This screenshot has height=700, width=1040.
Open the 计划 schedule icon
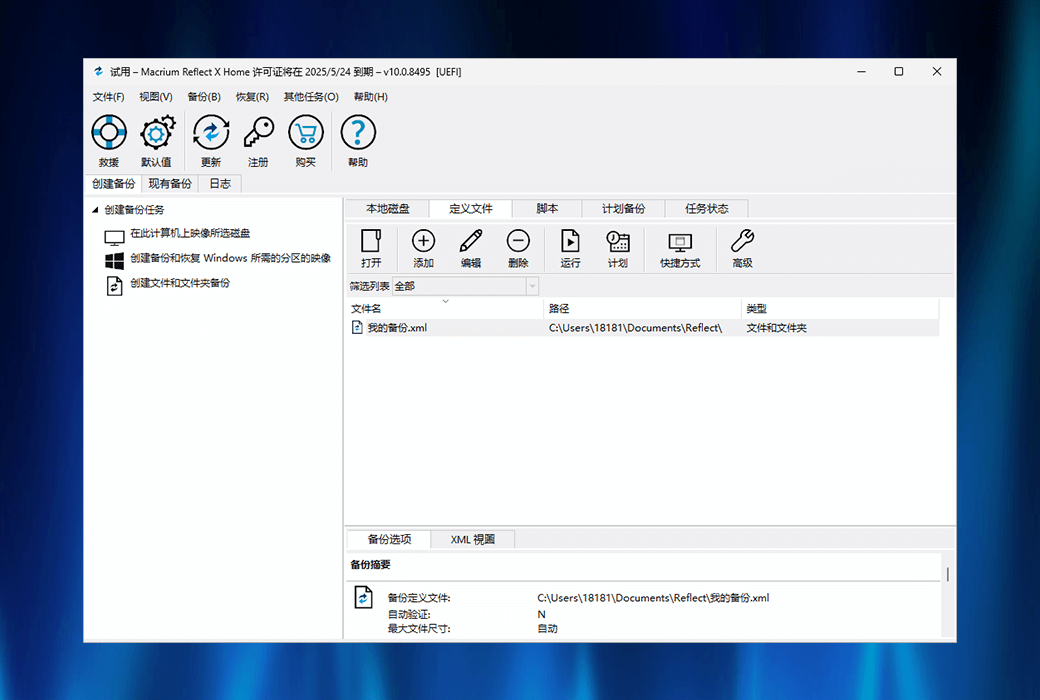click(x=618, y=241)
